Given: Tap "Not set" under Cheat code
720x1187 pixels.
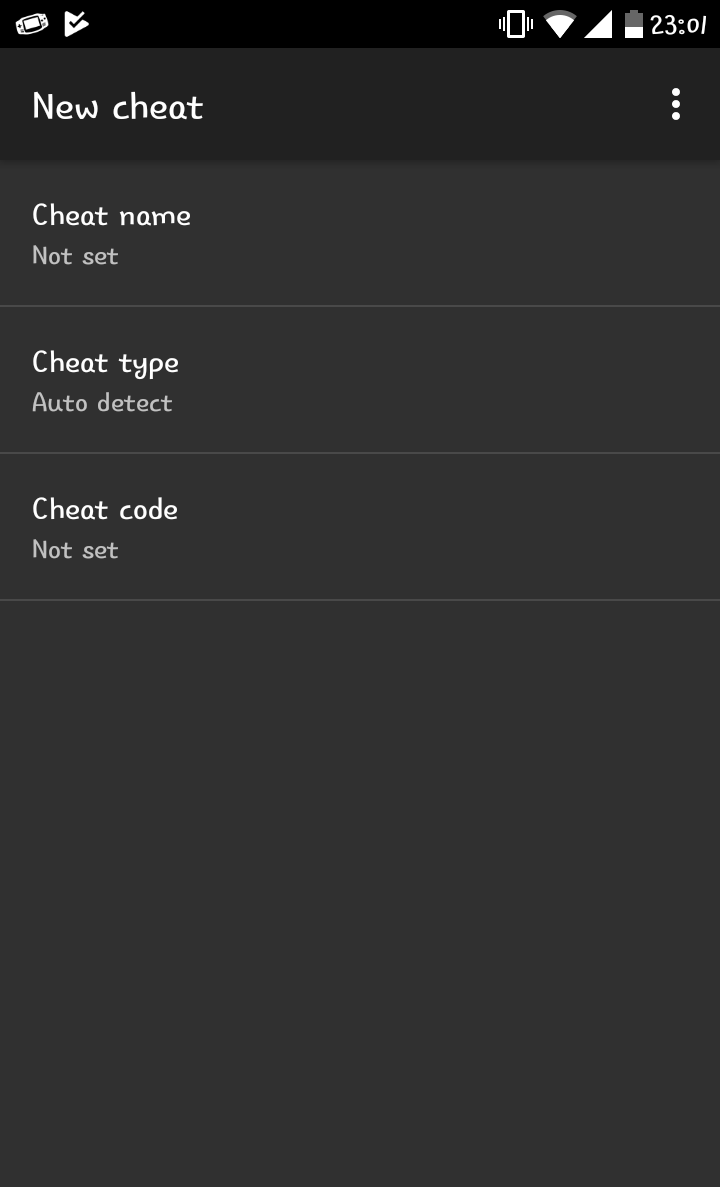Looking at the screenshot, I should [75, 550].
